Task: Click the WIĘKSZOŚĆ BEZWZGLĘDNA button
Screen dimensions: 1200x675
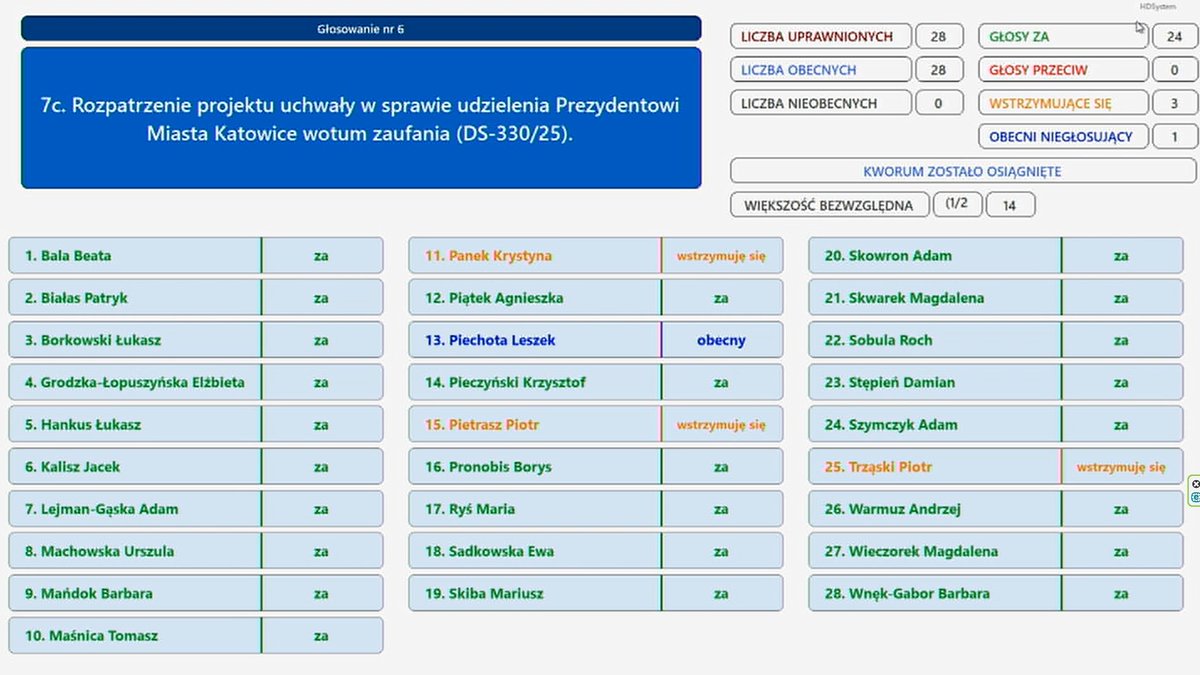Action: pyautogui.click(x=830, y=204)
